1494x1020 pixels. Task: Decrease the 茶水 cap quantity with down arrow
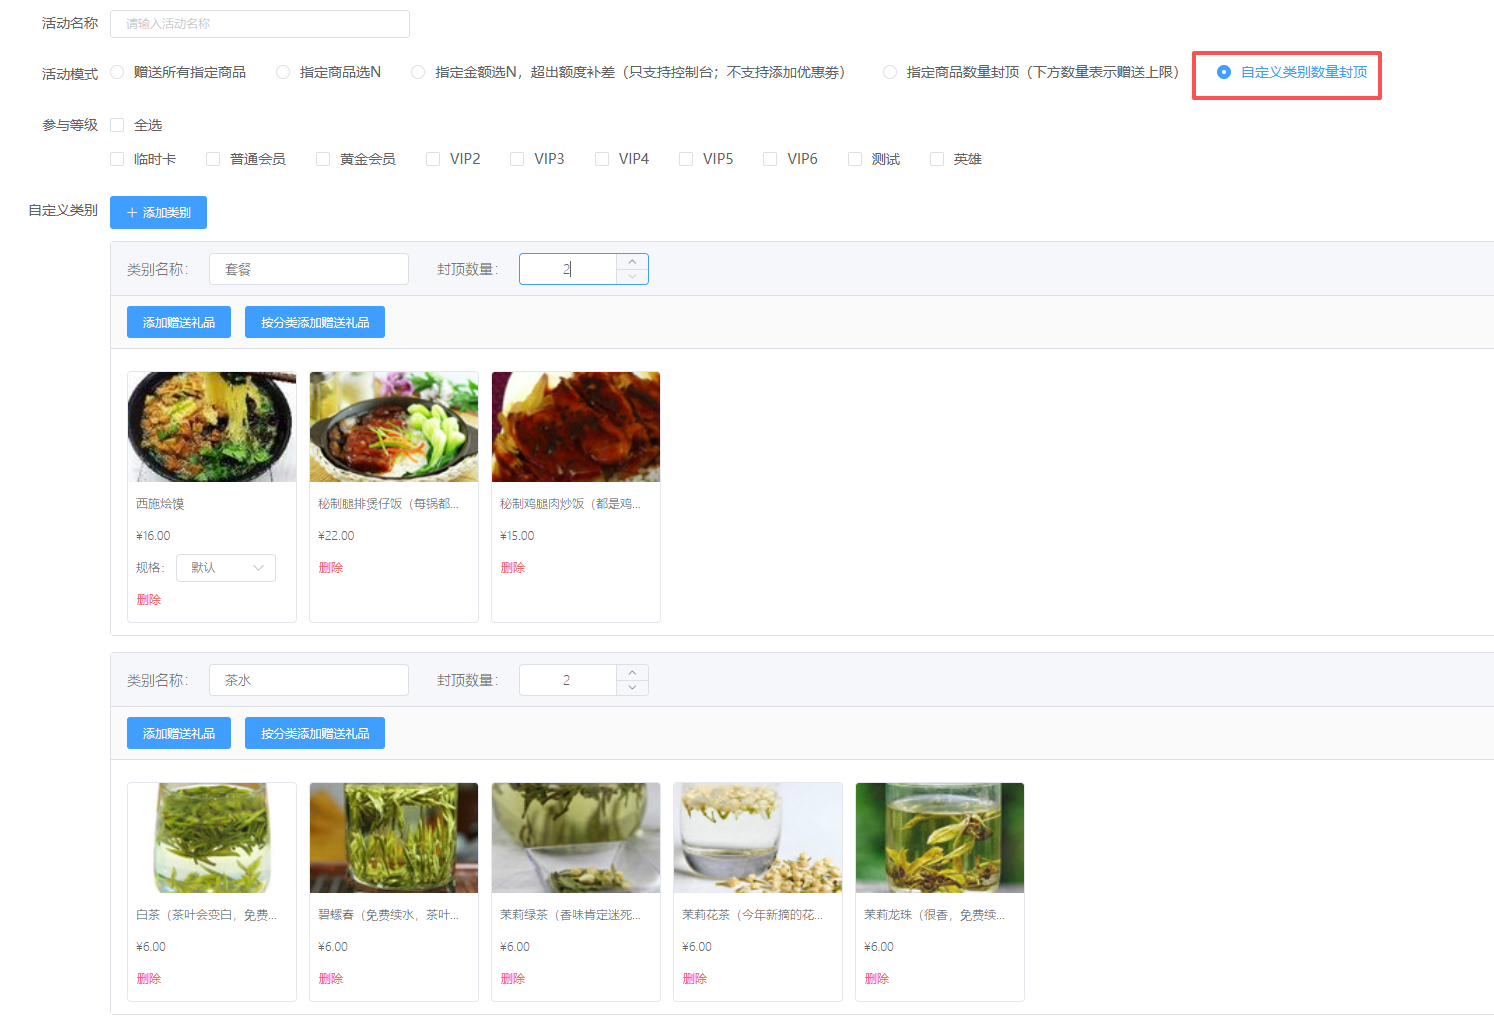632,688
